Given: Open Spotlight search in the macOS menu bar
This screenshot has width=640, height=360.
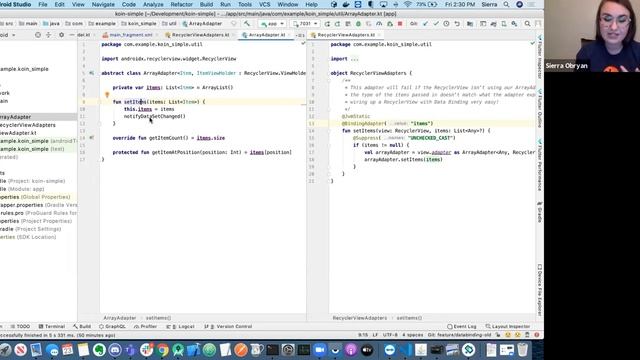Looking at the screenshot, I should [506, 4].
